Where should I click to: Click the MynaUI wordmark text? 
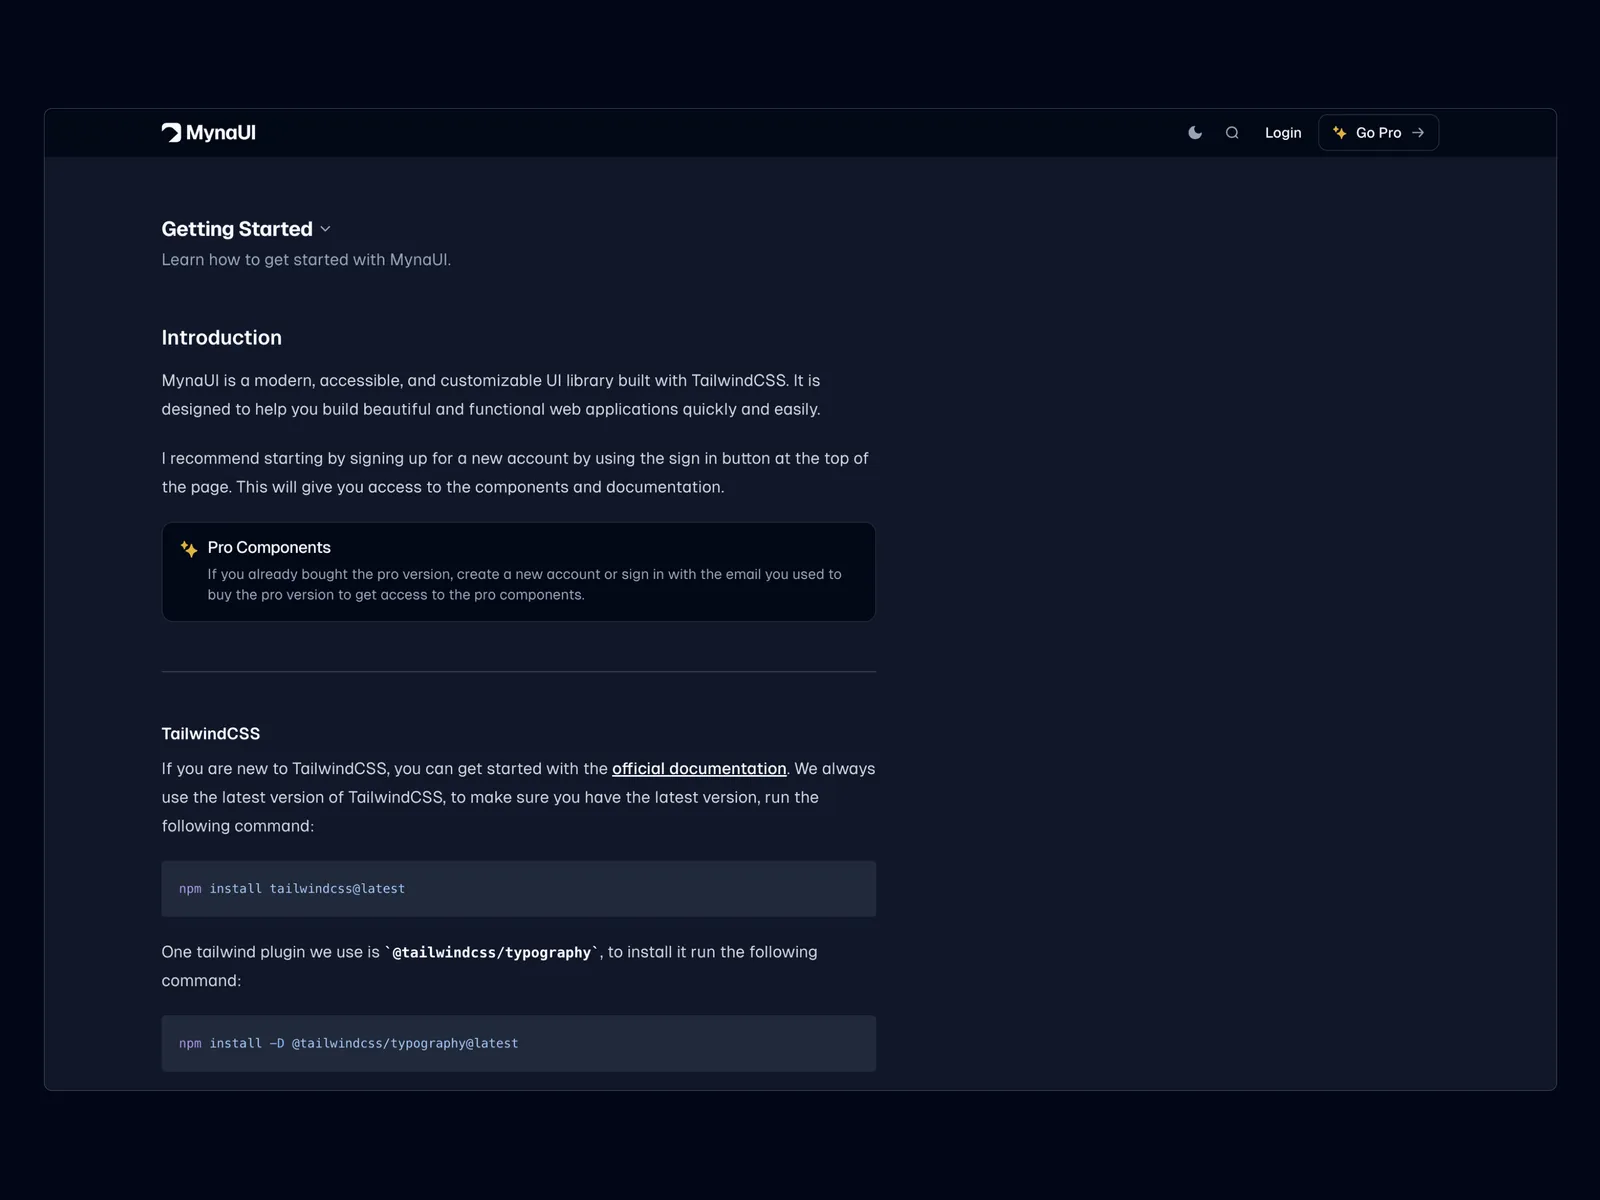[221, 133]
